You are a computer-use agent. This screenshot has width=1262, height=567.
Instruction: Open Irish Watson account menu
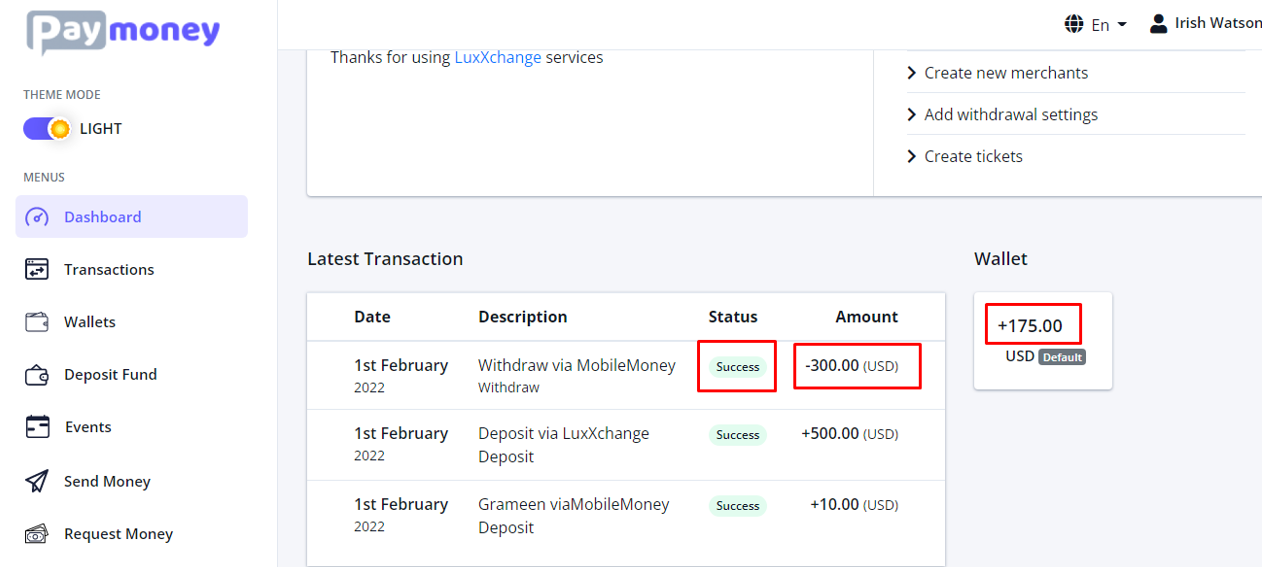1216,23
